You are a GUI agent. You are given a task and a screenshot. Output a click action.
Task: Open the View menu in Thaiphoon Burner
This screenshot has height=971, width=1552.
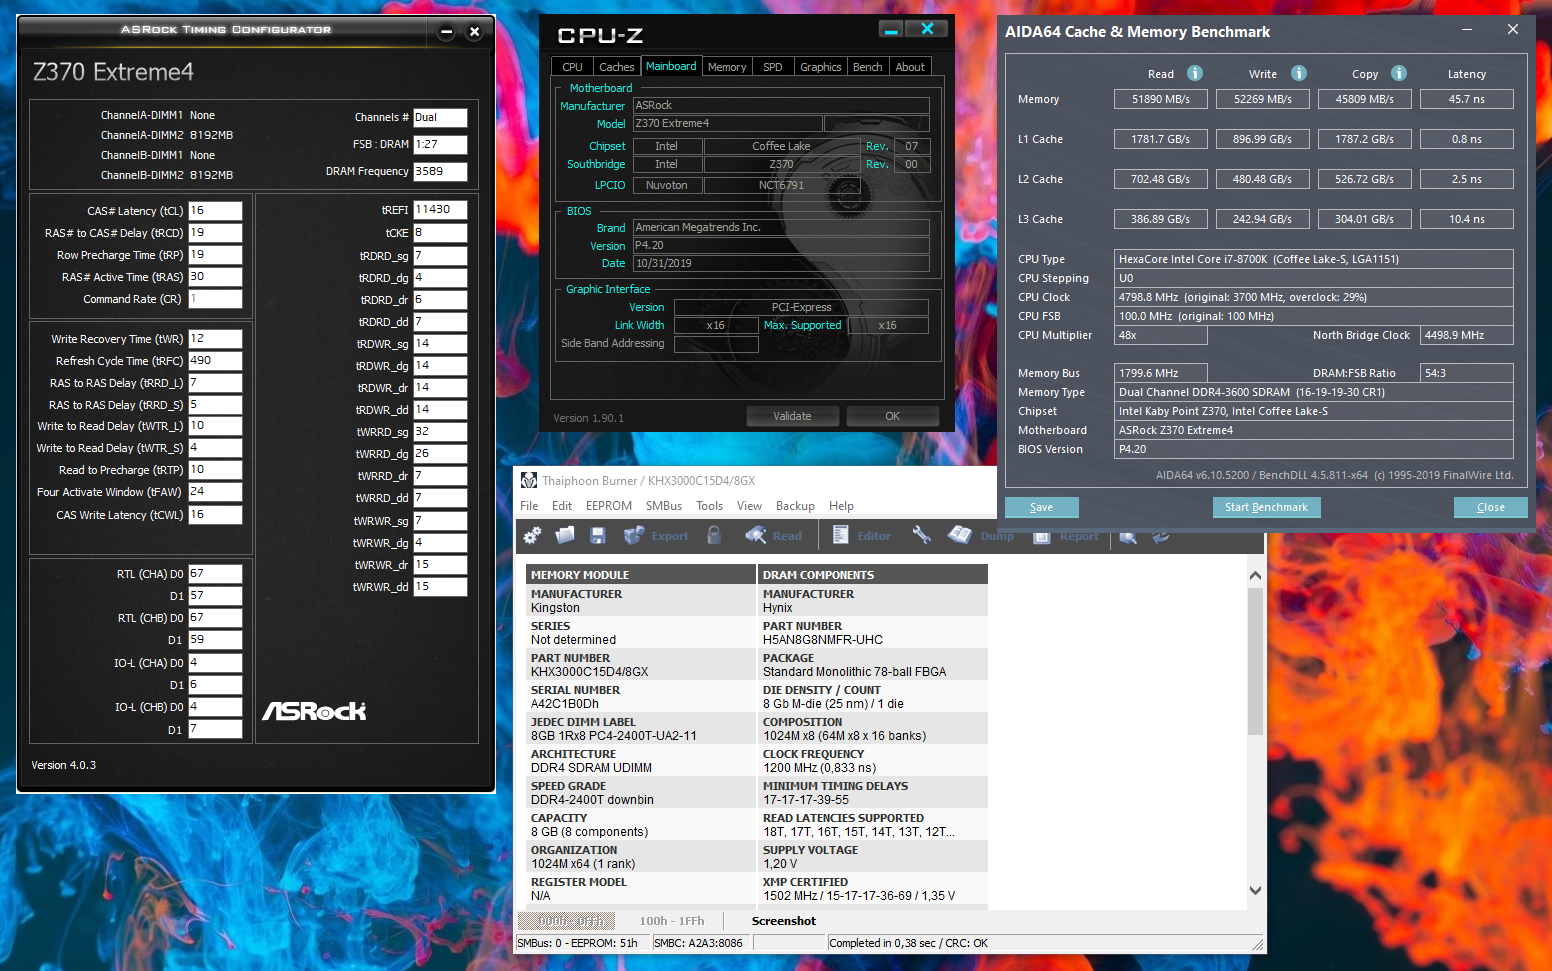click(x=750, y=506)
